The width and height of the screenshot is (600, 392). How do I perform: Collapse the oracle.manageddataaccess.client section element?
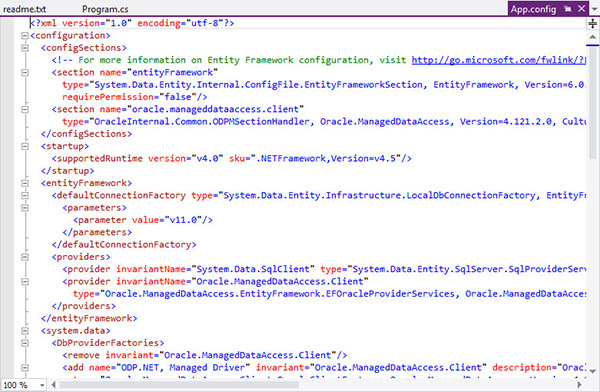(25, 109)
